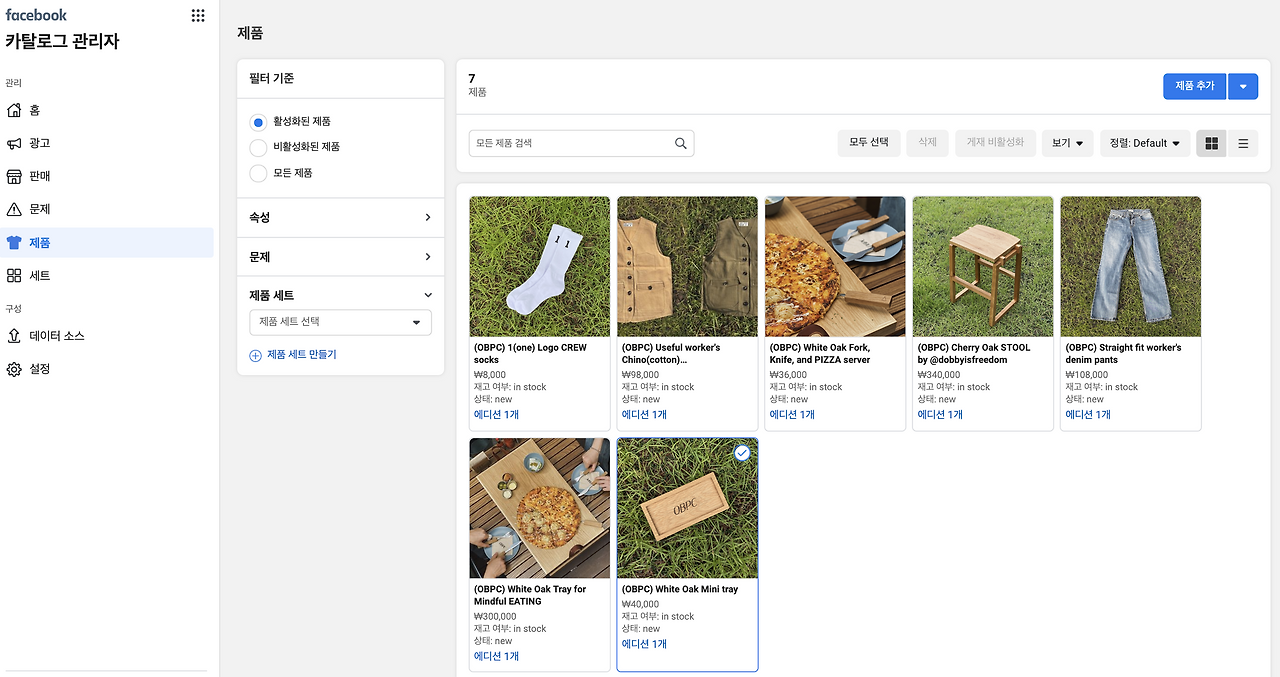Image resolution: width=1280 pixels, height=677 pixels.
Task: Switch to list view icon
Action: point(1243,143)
